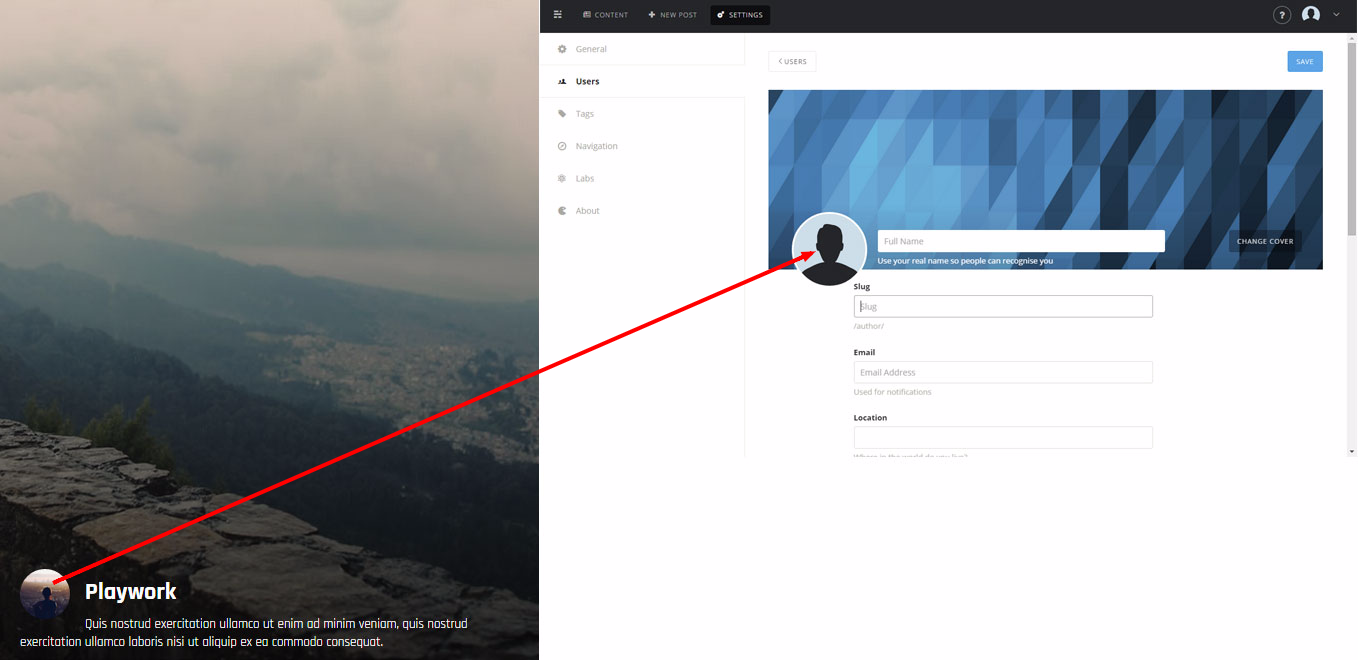Click the About icon
The image size is (1358, 660).
tap(562, 211)
